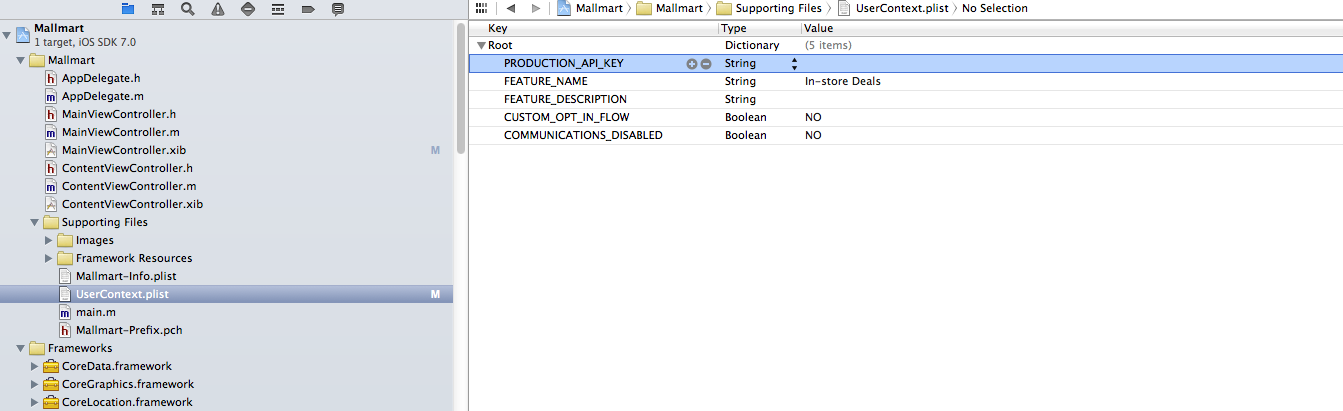Screen dimensions: 1343x411
Task: Open the String type stepper for PRODUCTION_API_KEY
Action: pos(795,63)
